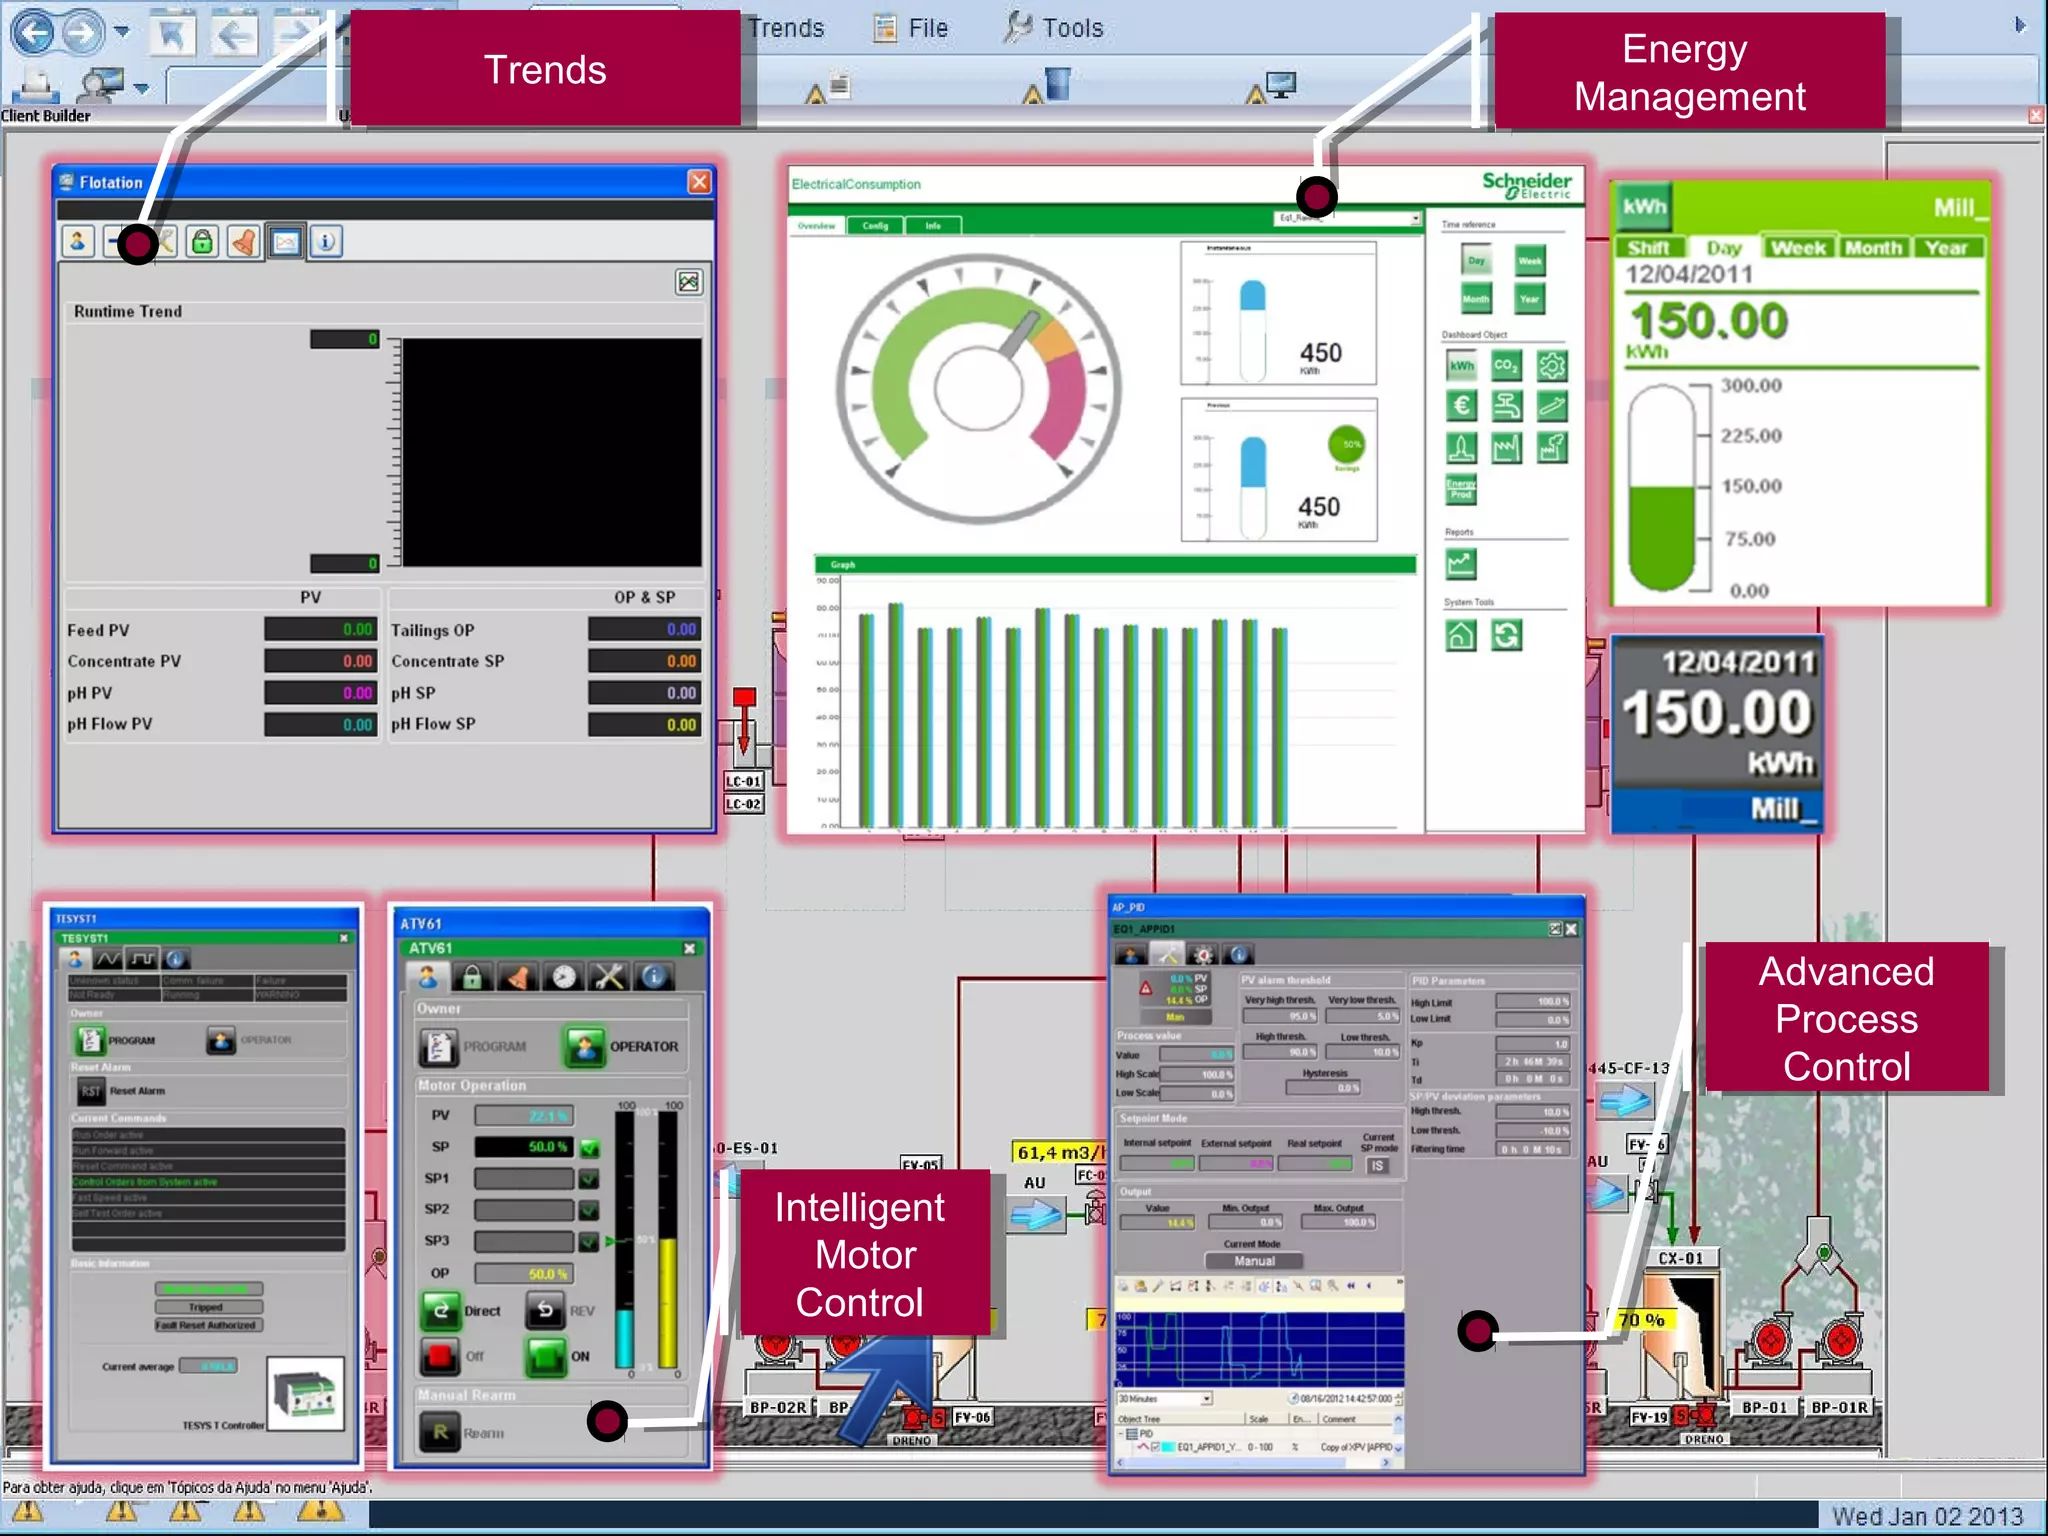2048x1536 pixels.
Task: Click the refresh icon under System Tools
Action: click(1506, 635)
